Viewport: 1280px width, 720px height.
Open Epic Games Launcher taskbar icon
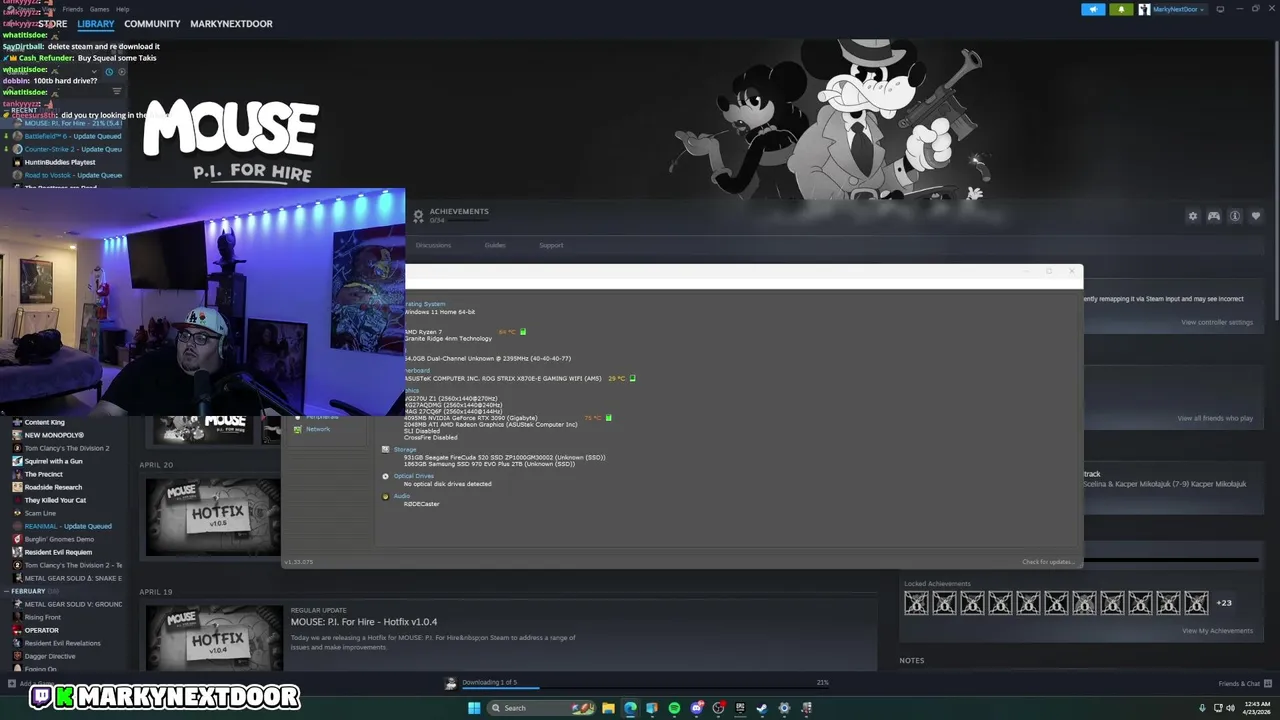tap(740, 708)
